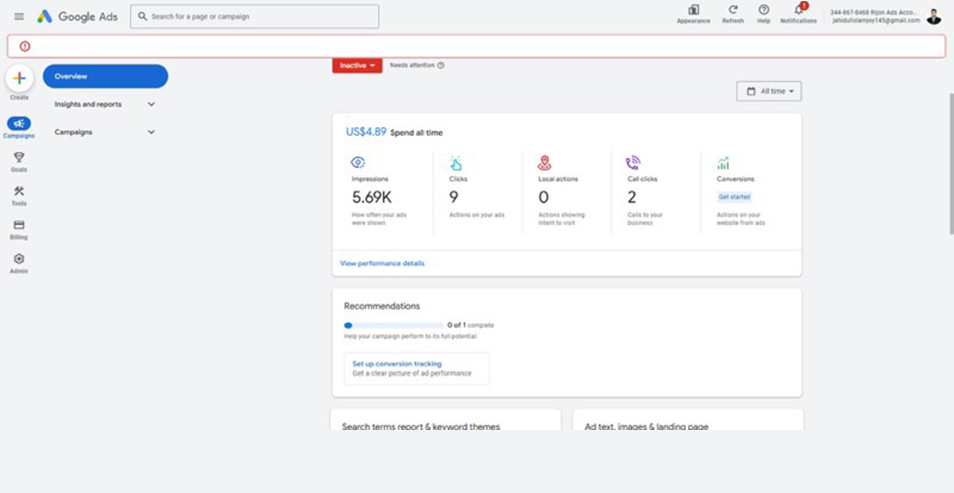The height and width of the screenshot is (493, 954).
Task: Click the 9 clicks value
Action: [x=454, y=197]
